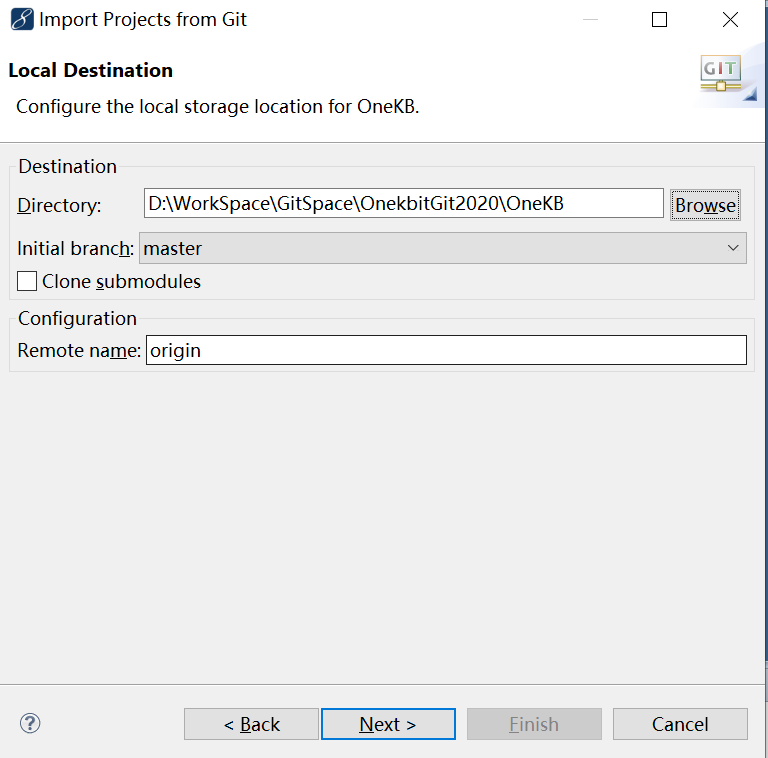
Task: Click the Directory label text
Action: (x=59, y=206)
